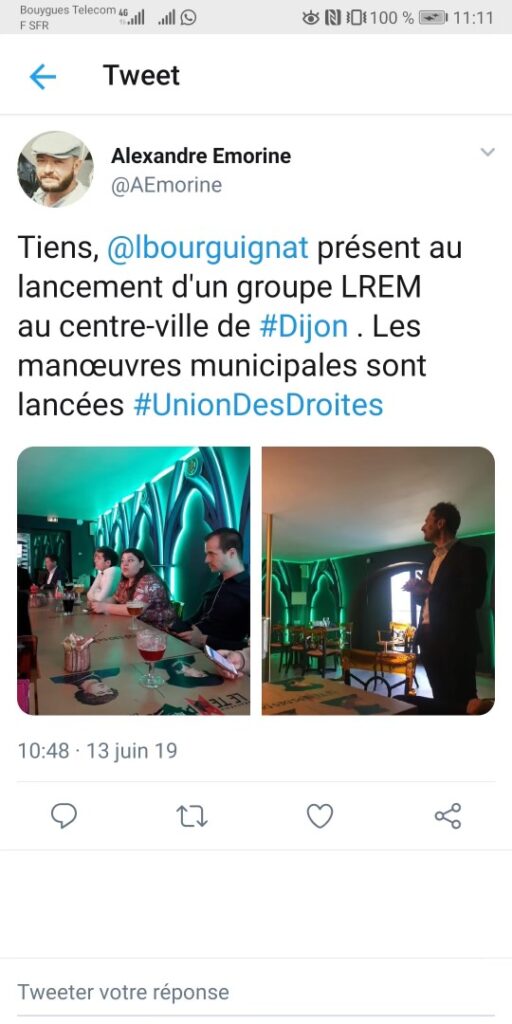Viewport: 512px width, 1024px height.
Task: Retweet using the arrows icon
Action: pos(192,816)
